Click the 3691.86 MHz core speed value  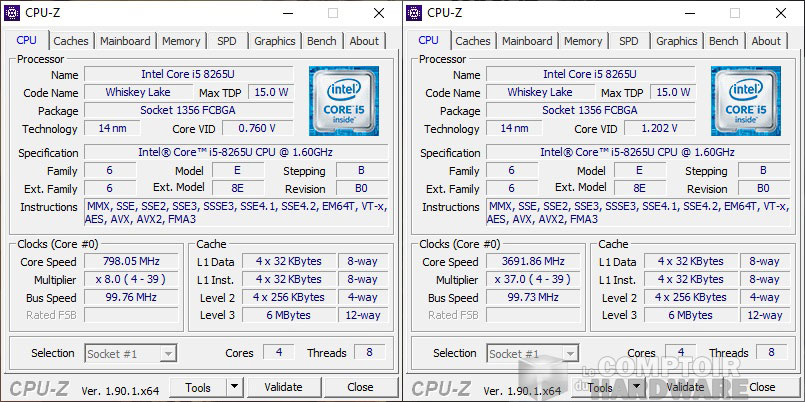(533, 261)
